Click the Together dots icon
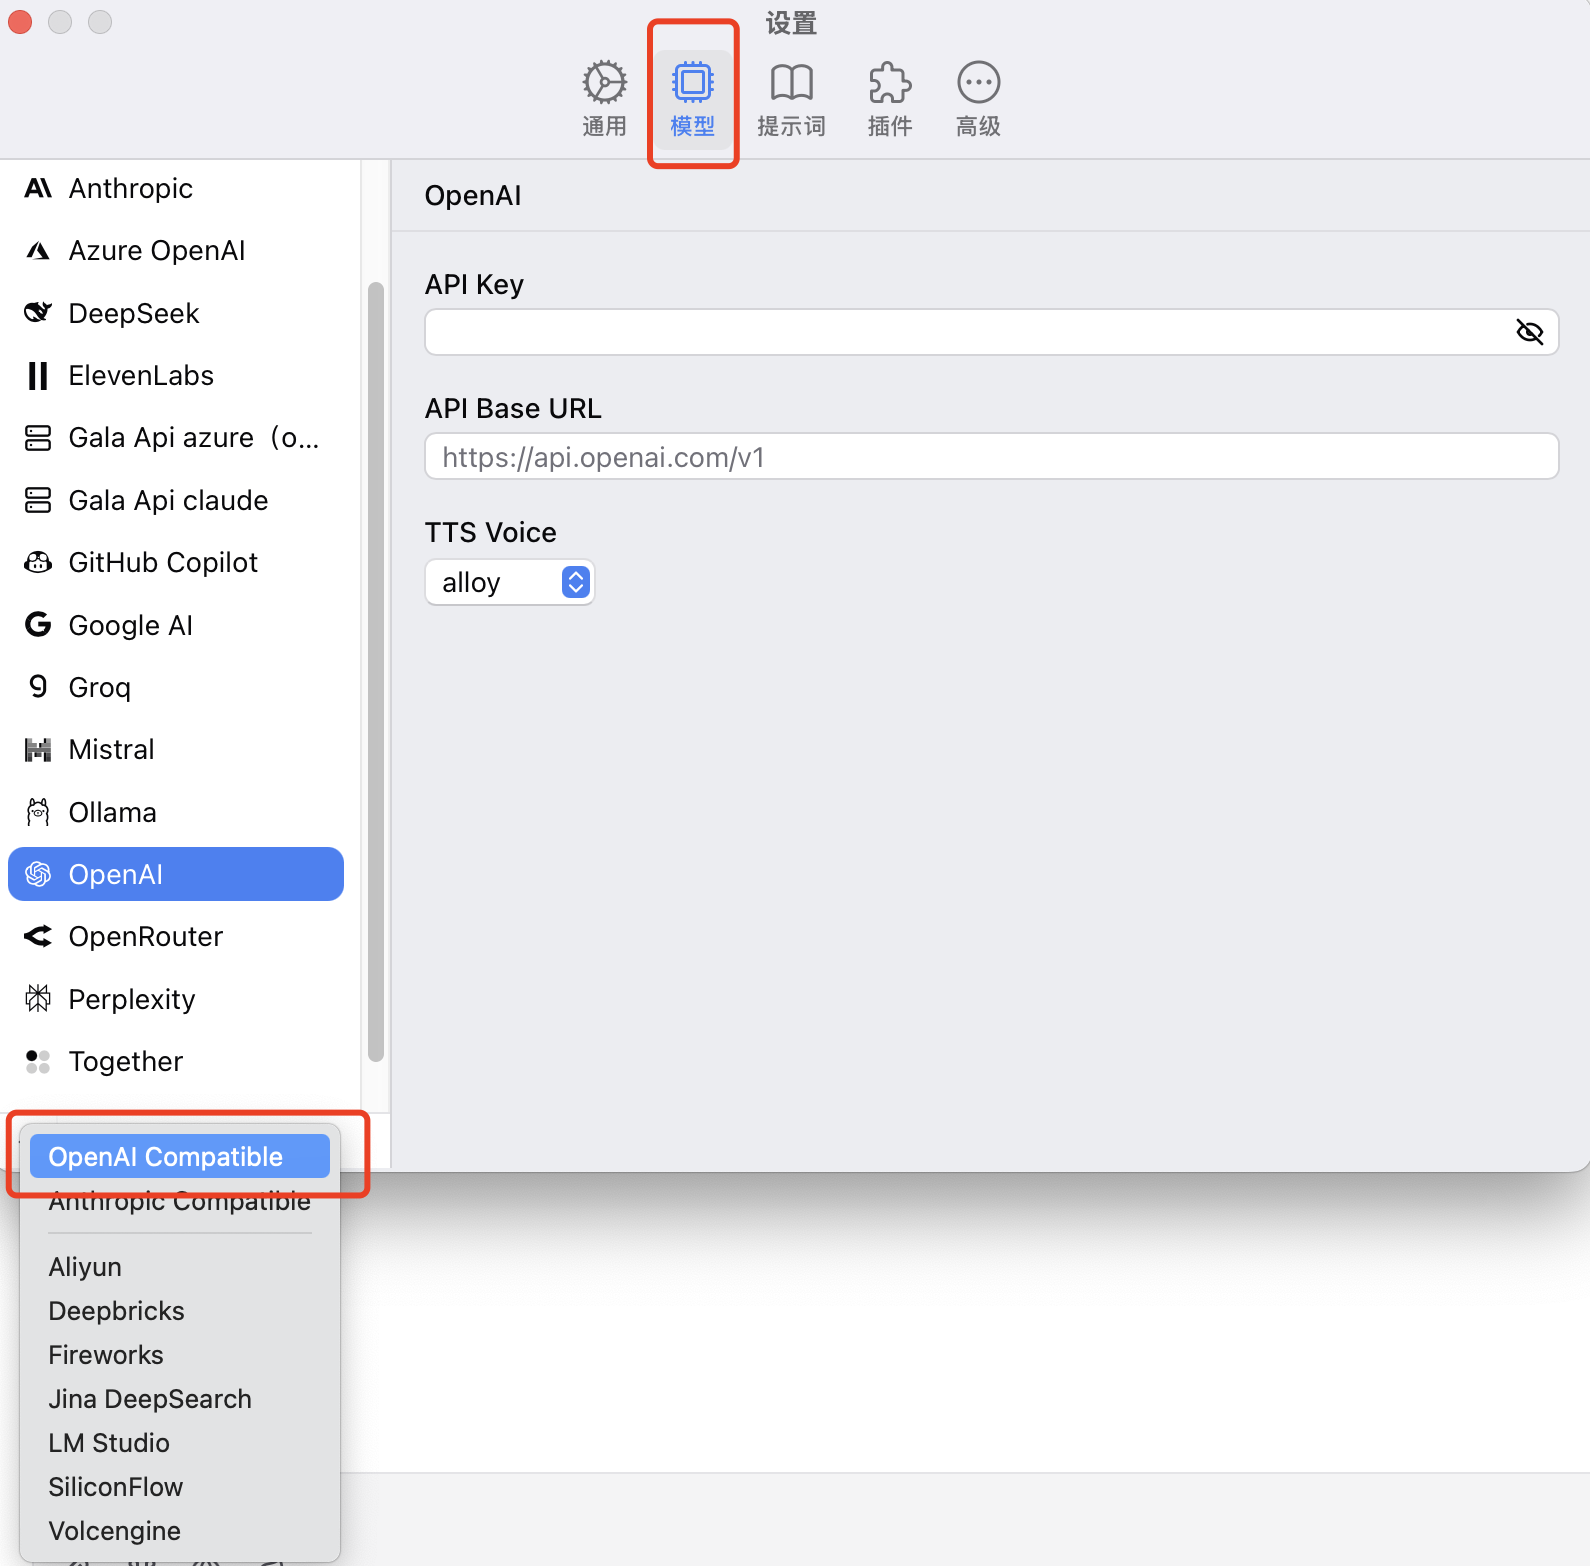1590x1566 pixels. pos(38,1061)
